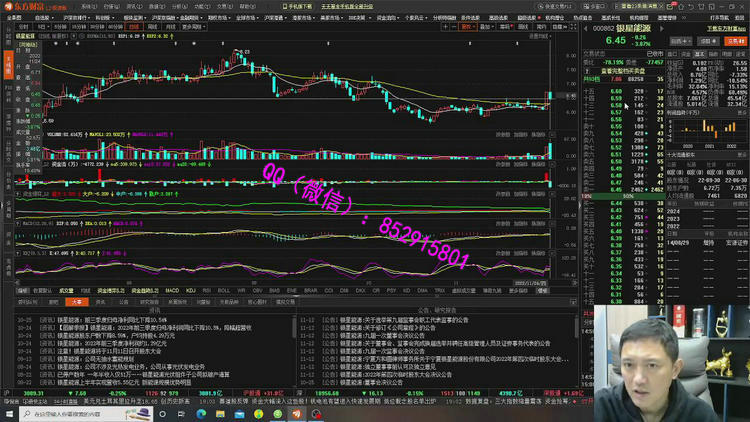Screen dimensions: 750x422
Task: Open Microsoft Edge from the taskbar
Action: pos(203,414)
